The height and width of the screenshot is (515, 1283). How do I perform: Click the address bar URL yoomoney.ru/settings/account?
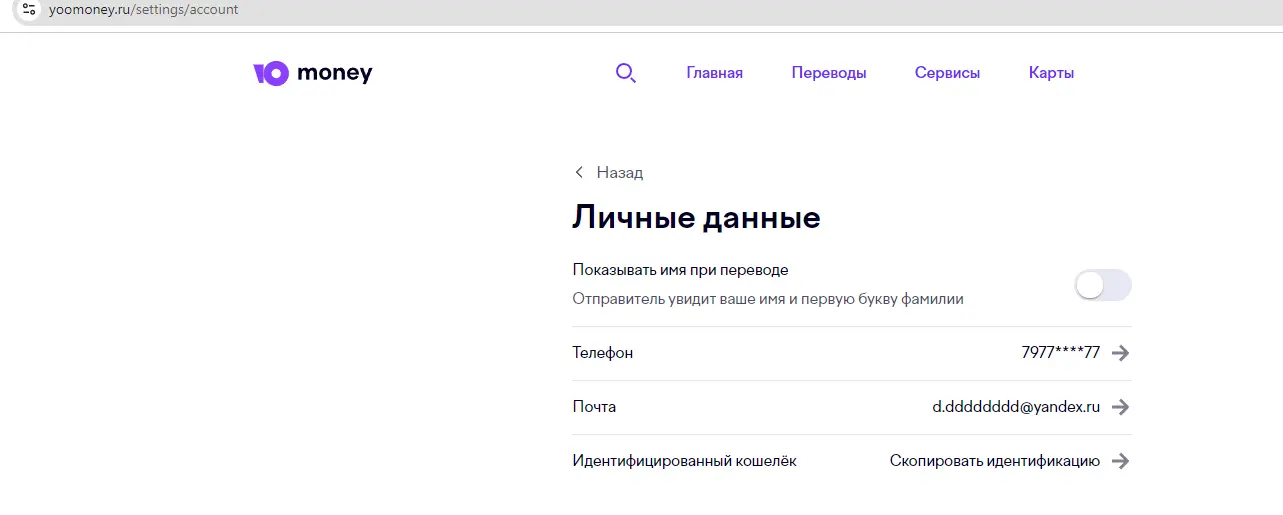click(x=144, y=10)
